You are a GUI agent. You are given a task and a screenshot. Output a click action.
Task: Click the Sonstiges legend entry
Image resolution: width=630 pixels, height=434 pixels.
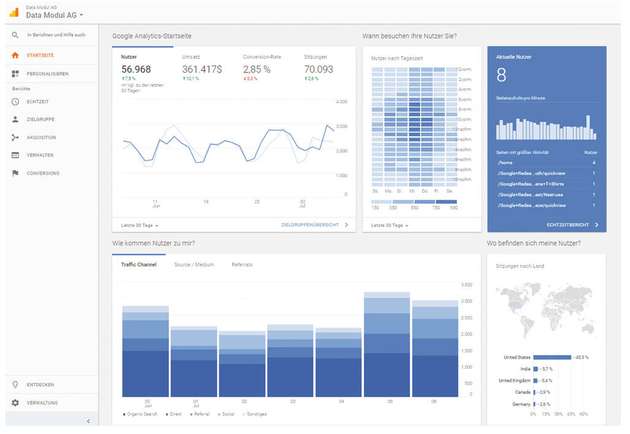(x=255, y=414)
